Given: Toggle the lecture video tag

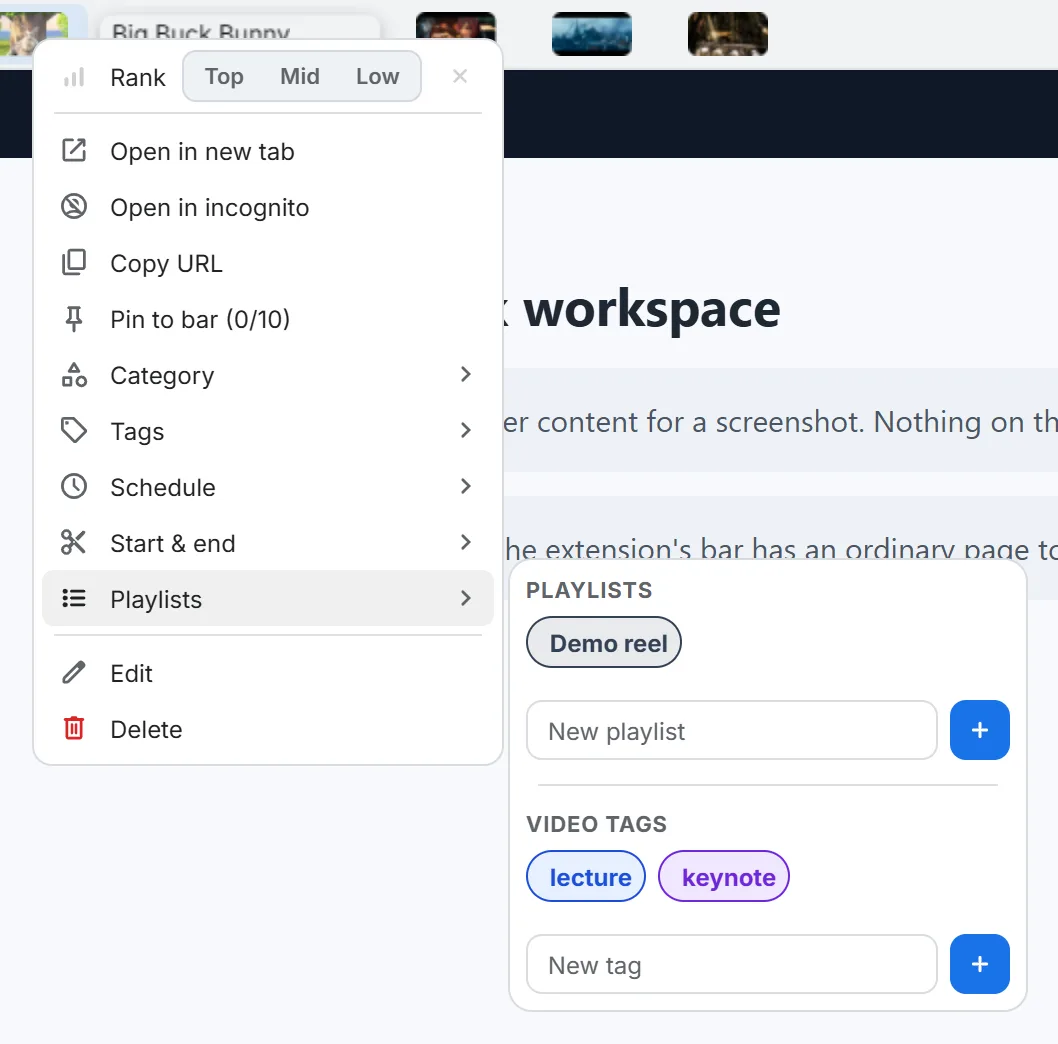Looking at the screenshot, I should coord(586,877).
